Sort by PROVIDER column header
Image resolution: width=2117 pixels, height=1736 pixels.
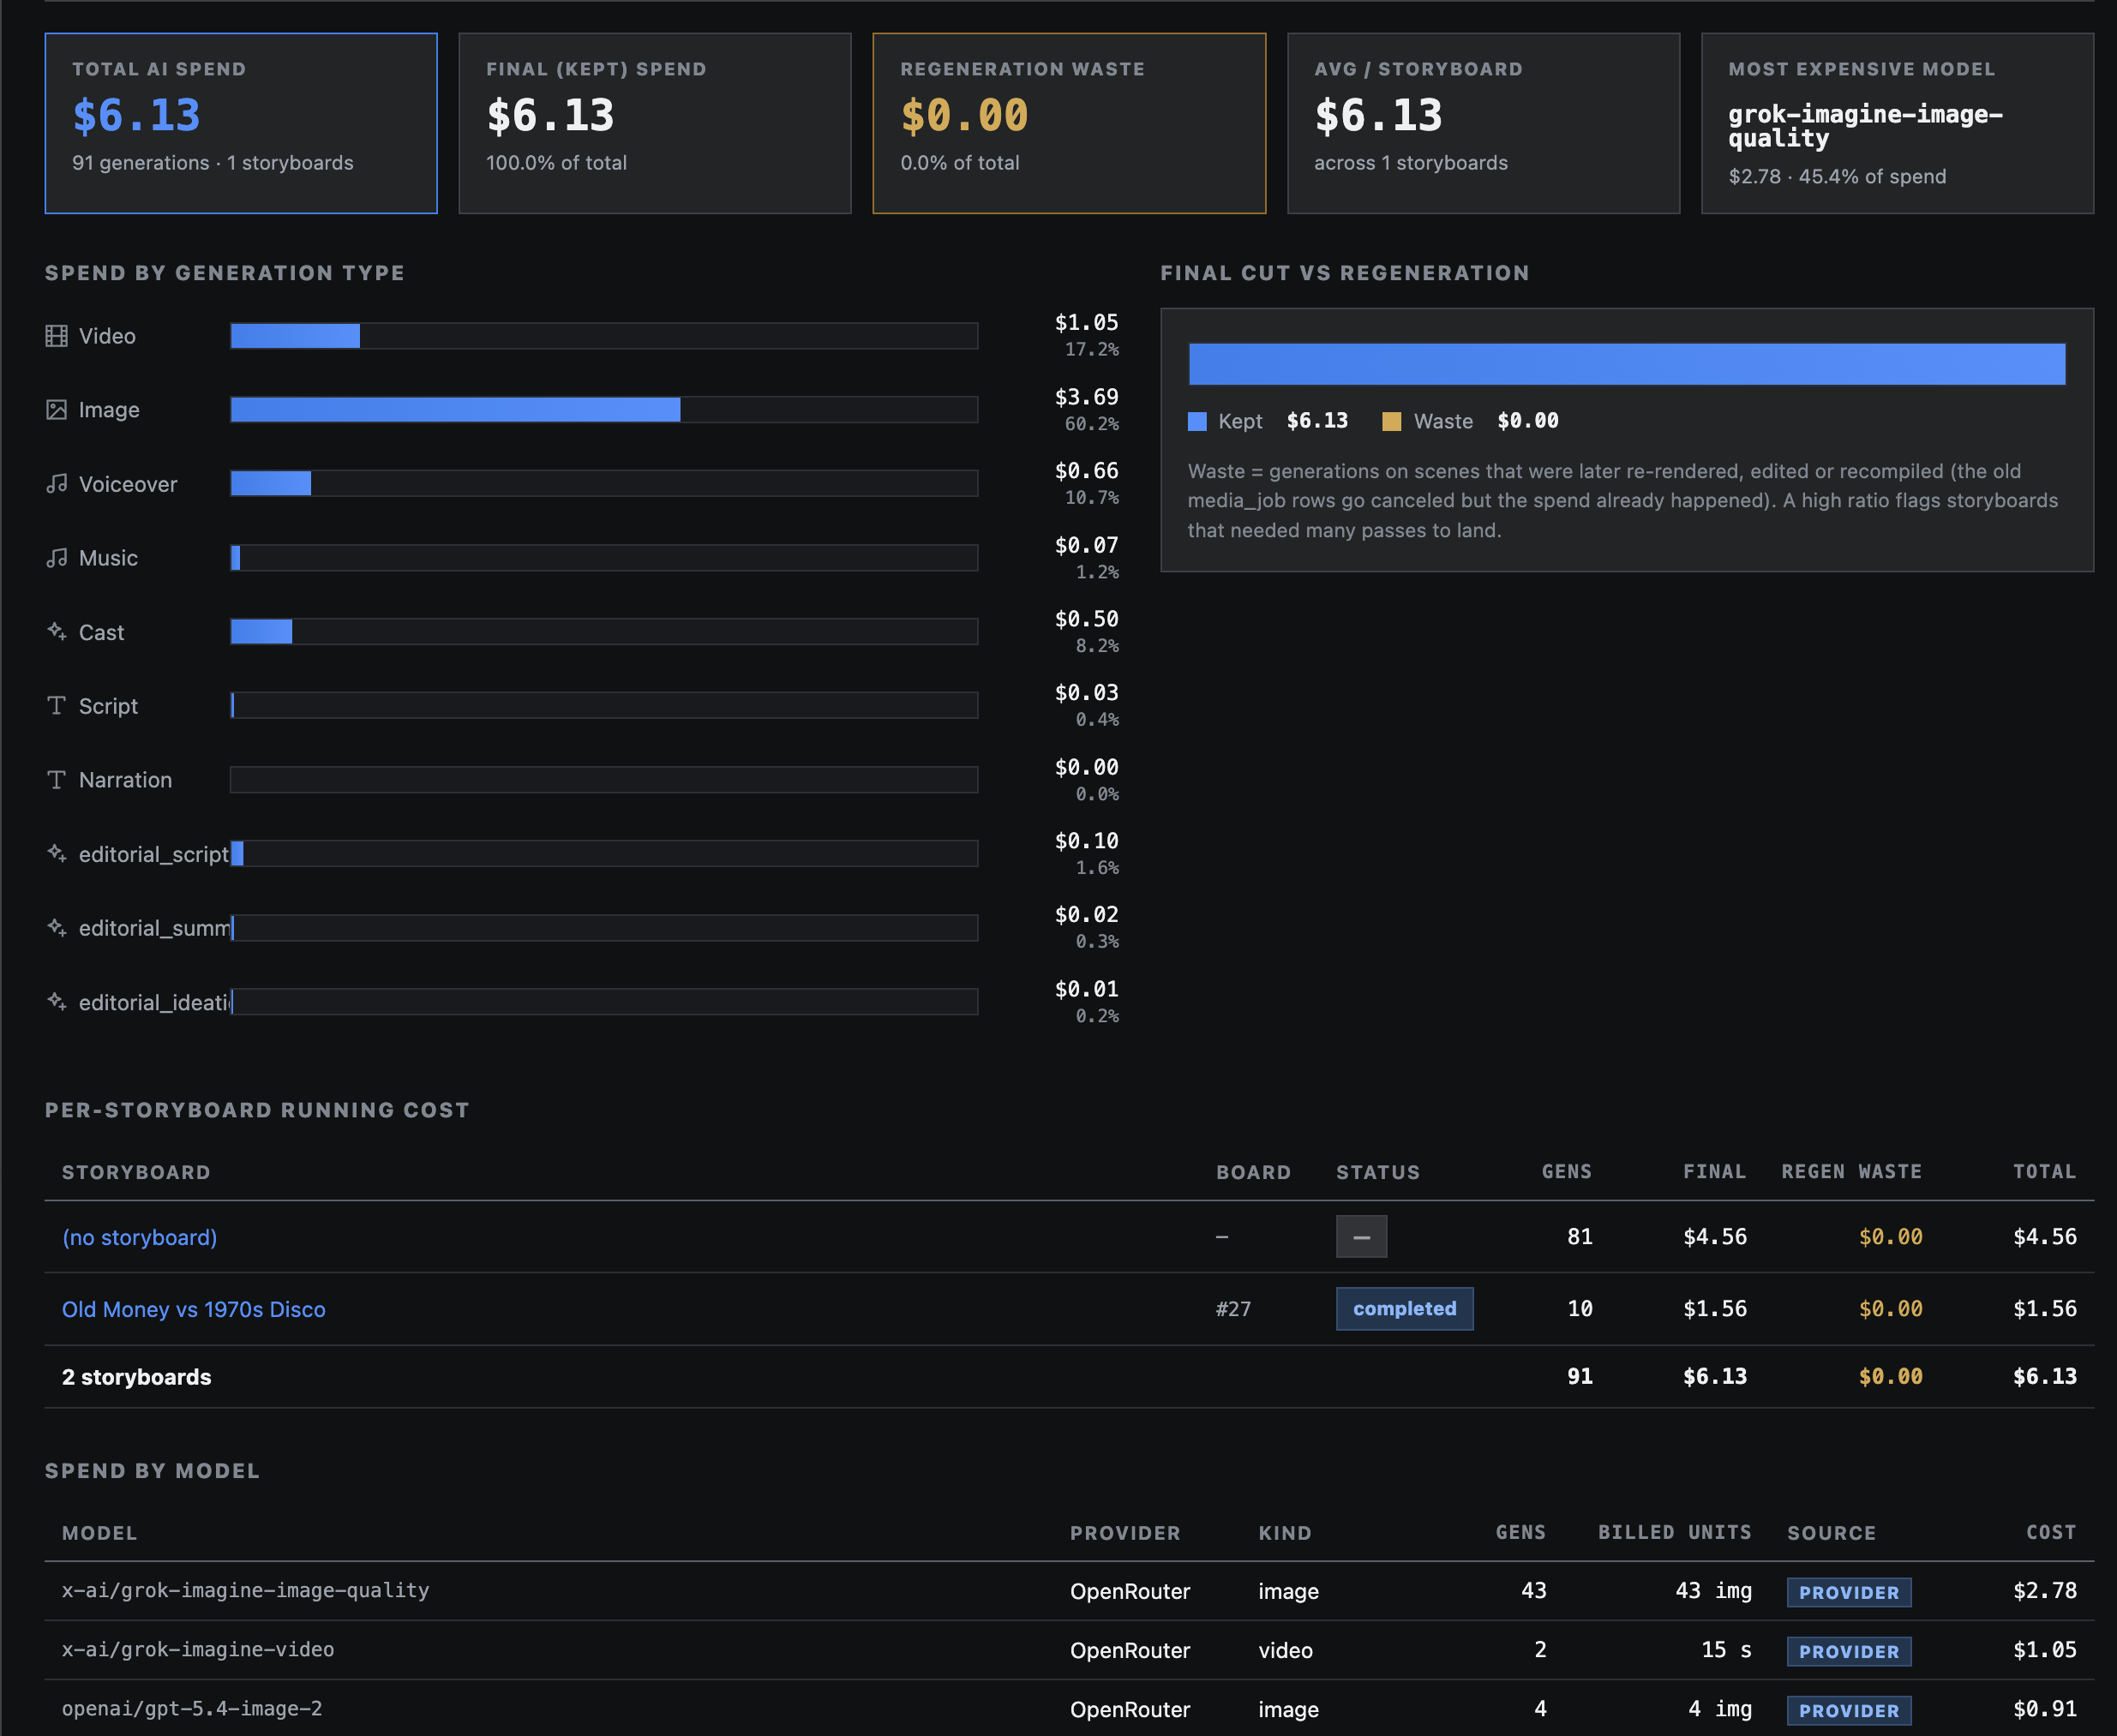pyautogui.click(x=1125, y=1533)
